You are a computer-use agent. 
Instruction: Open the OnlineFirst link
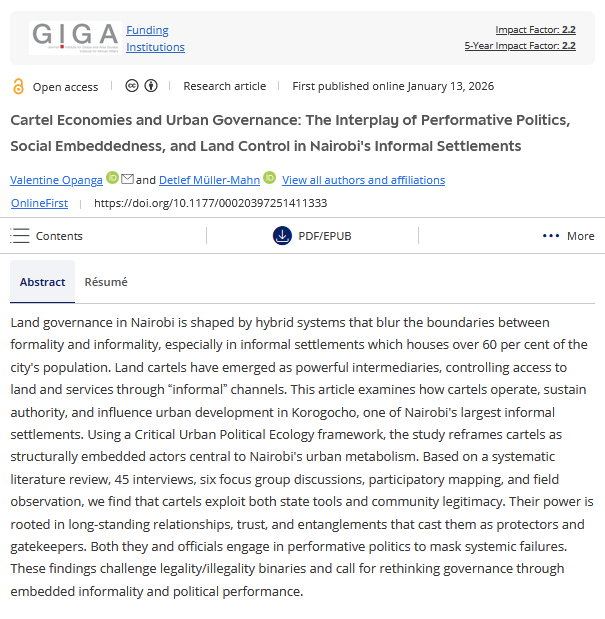tap(41, 203)
